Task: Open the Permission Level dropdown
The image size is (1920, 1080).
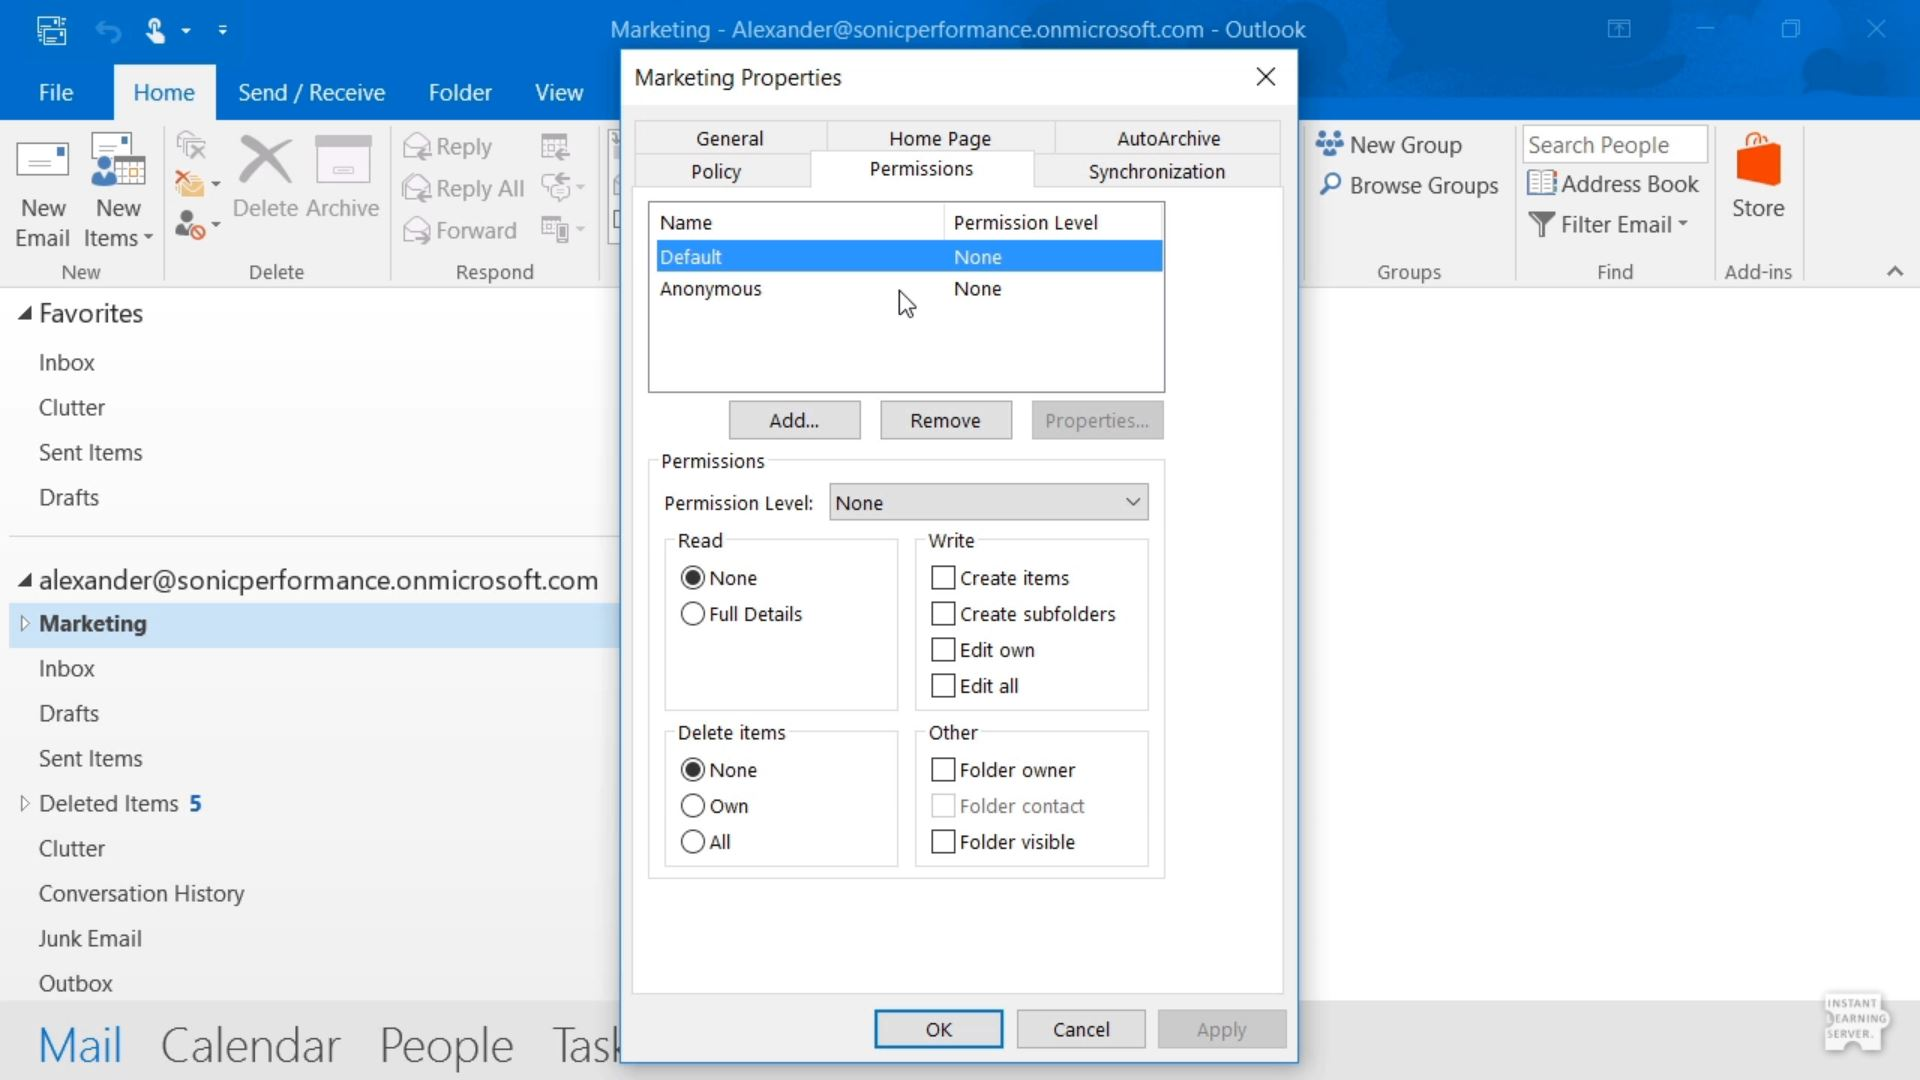Action: coord(1130,502)
